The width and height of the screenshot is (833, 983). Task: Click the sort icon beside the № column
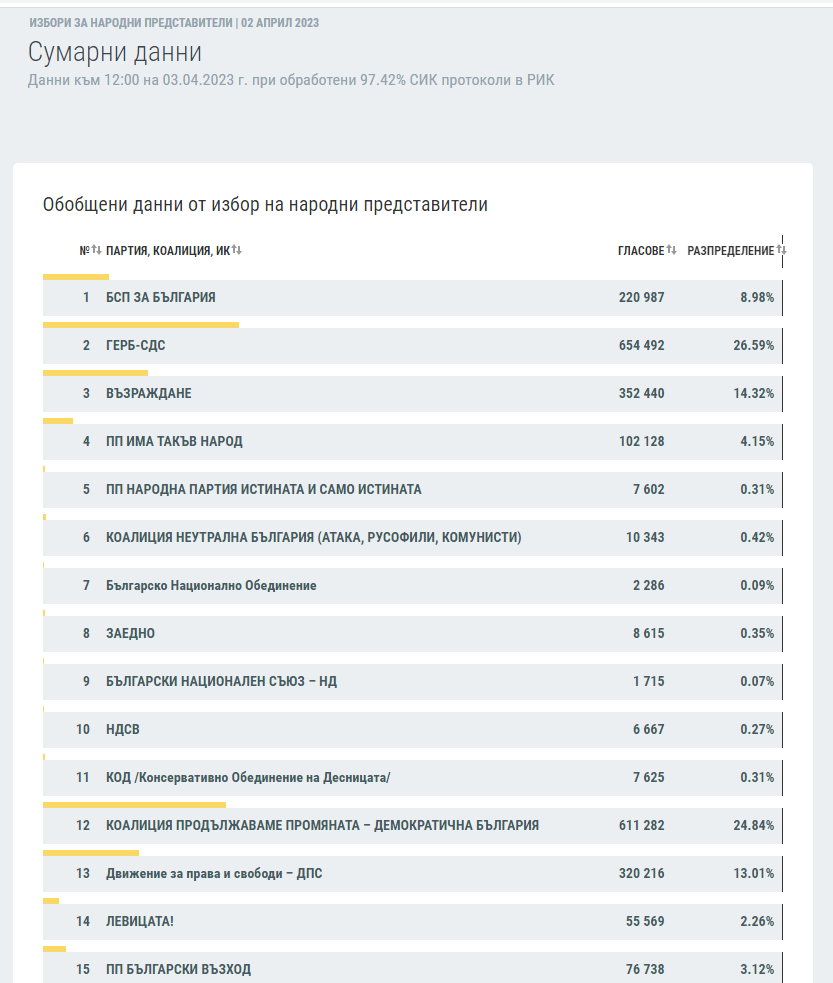click(x=97, y=250)
